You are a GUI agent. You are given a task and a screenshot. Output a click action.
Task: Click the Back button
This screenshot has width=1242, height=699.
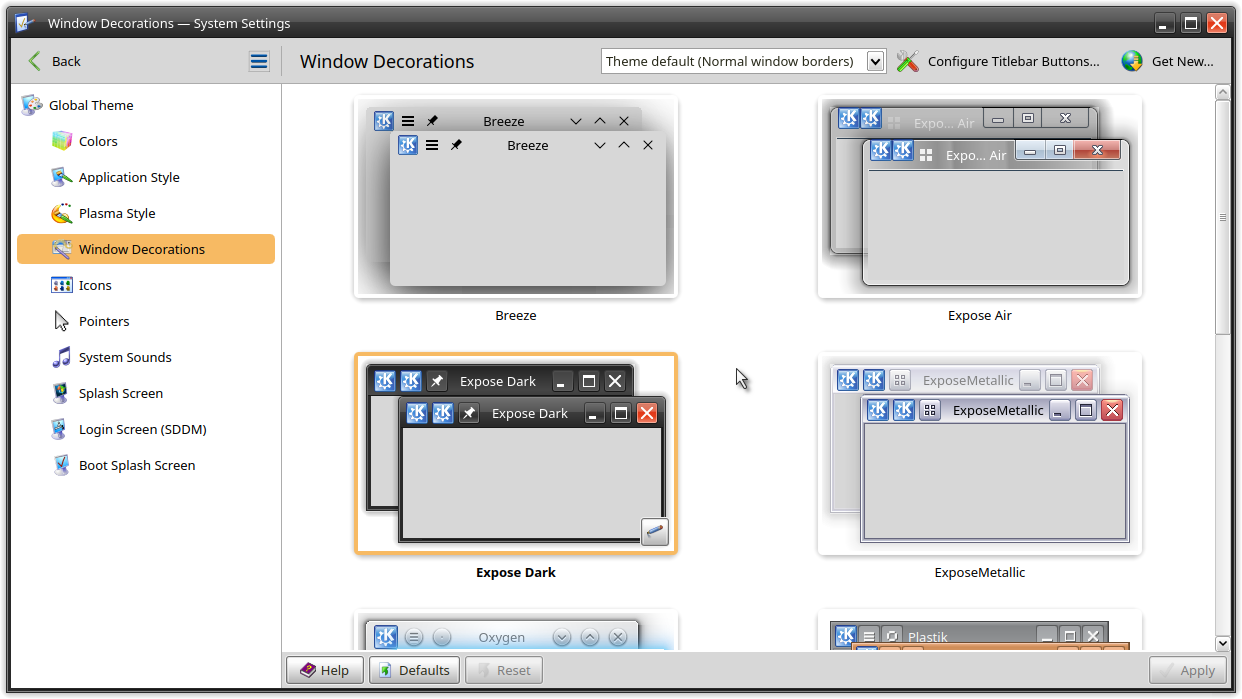(x=54, y=61)
